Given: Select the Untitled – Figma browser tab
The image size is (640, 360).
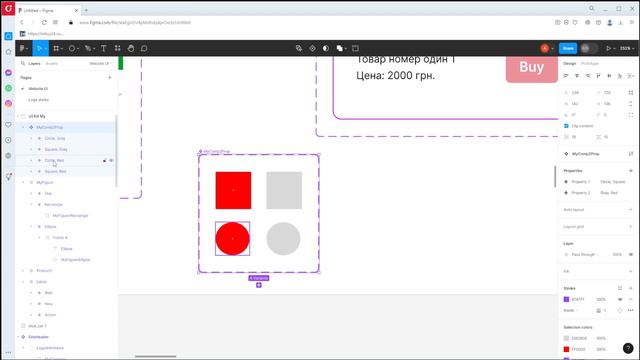Looking at the screenshot, I should click(49, 10).
